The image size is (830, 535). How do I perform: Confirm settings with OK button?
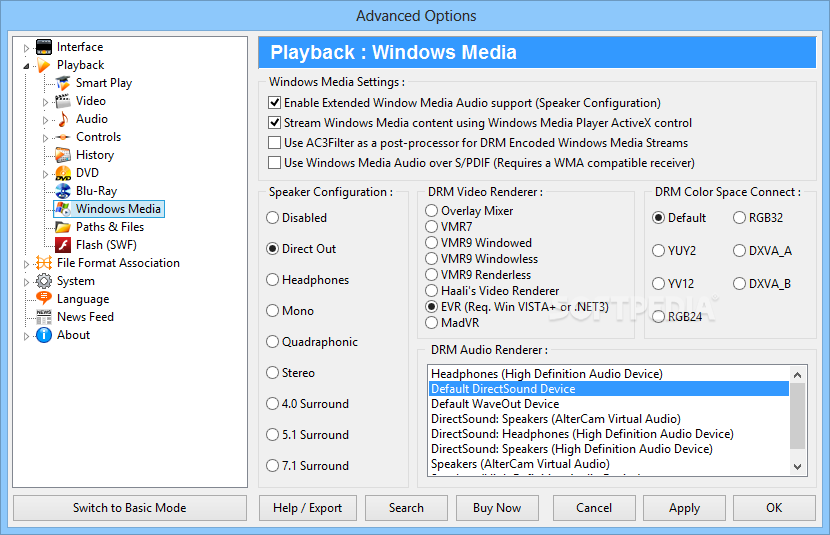coord(774,508)
